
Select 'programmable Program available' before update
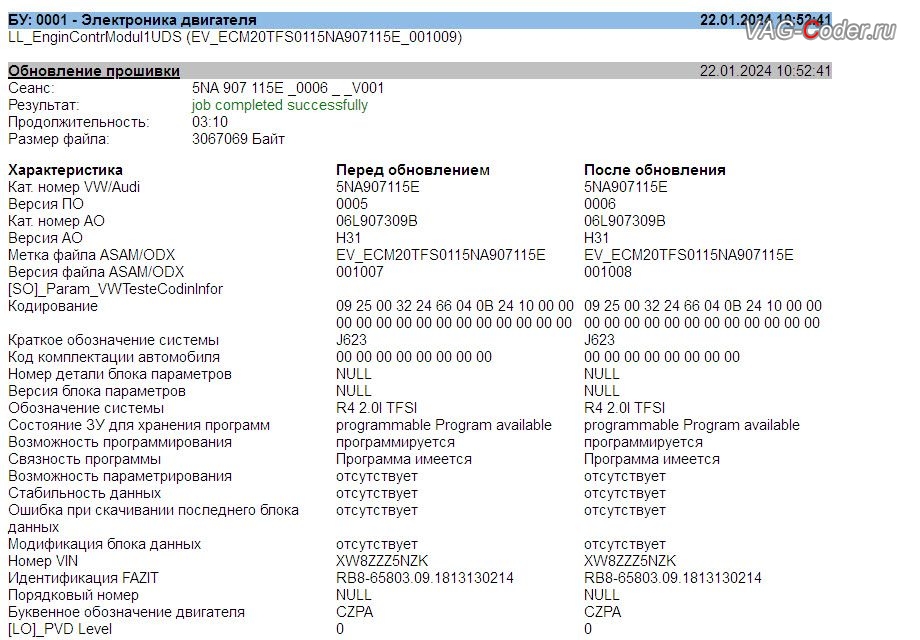coord(444,425)
